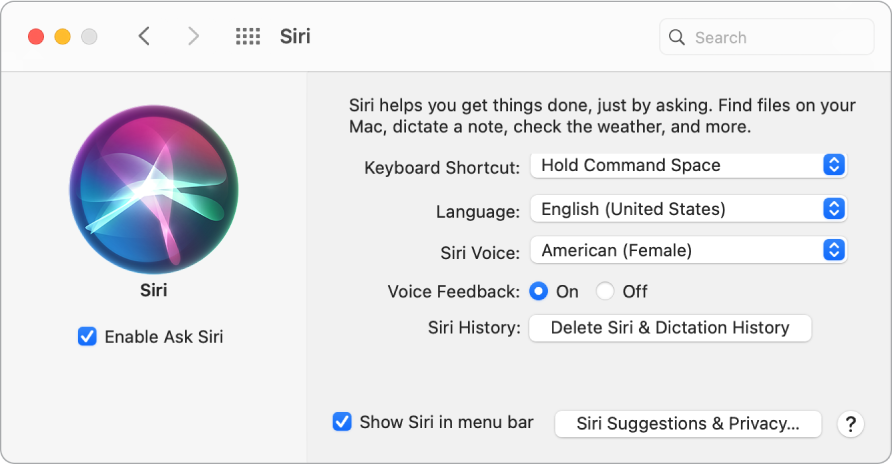Expand the Language dropdown menu
Image resolution: width=894 pixels, height=466 pixels.
688,209
